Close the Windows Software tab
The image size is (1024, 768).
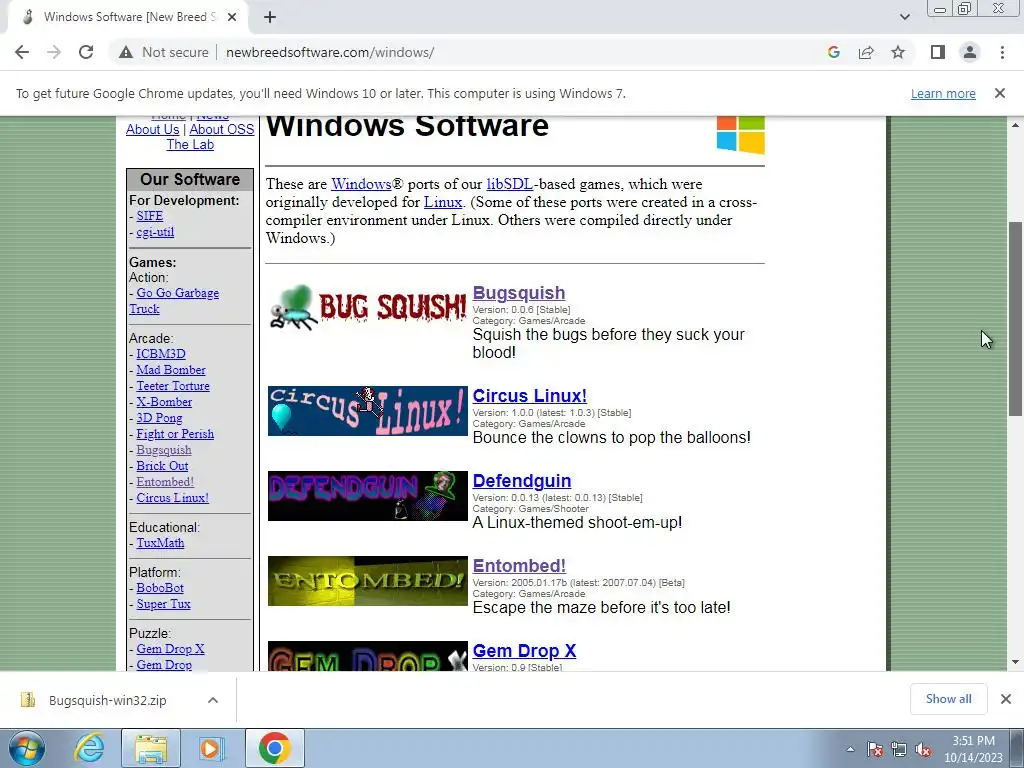(x=232, y=17)
